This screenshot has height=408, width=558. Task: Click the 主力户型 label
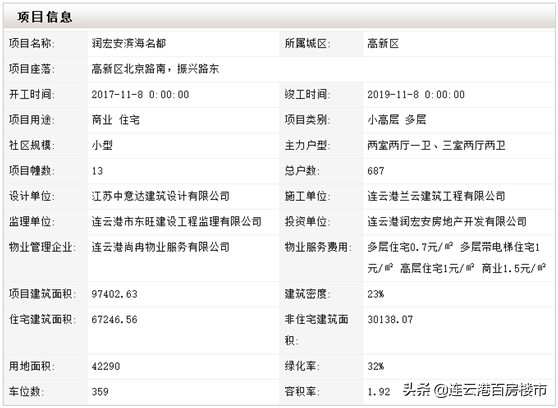pyautogui.click(x=307, y=145)
